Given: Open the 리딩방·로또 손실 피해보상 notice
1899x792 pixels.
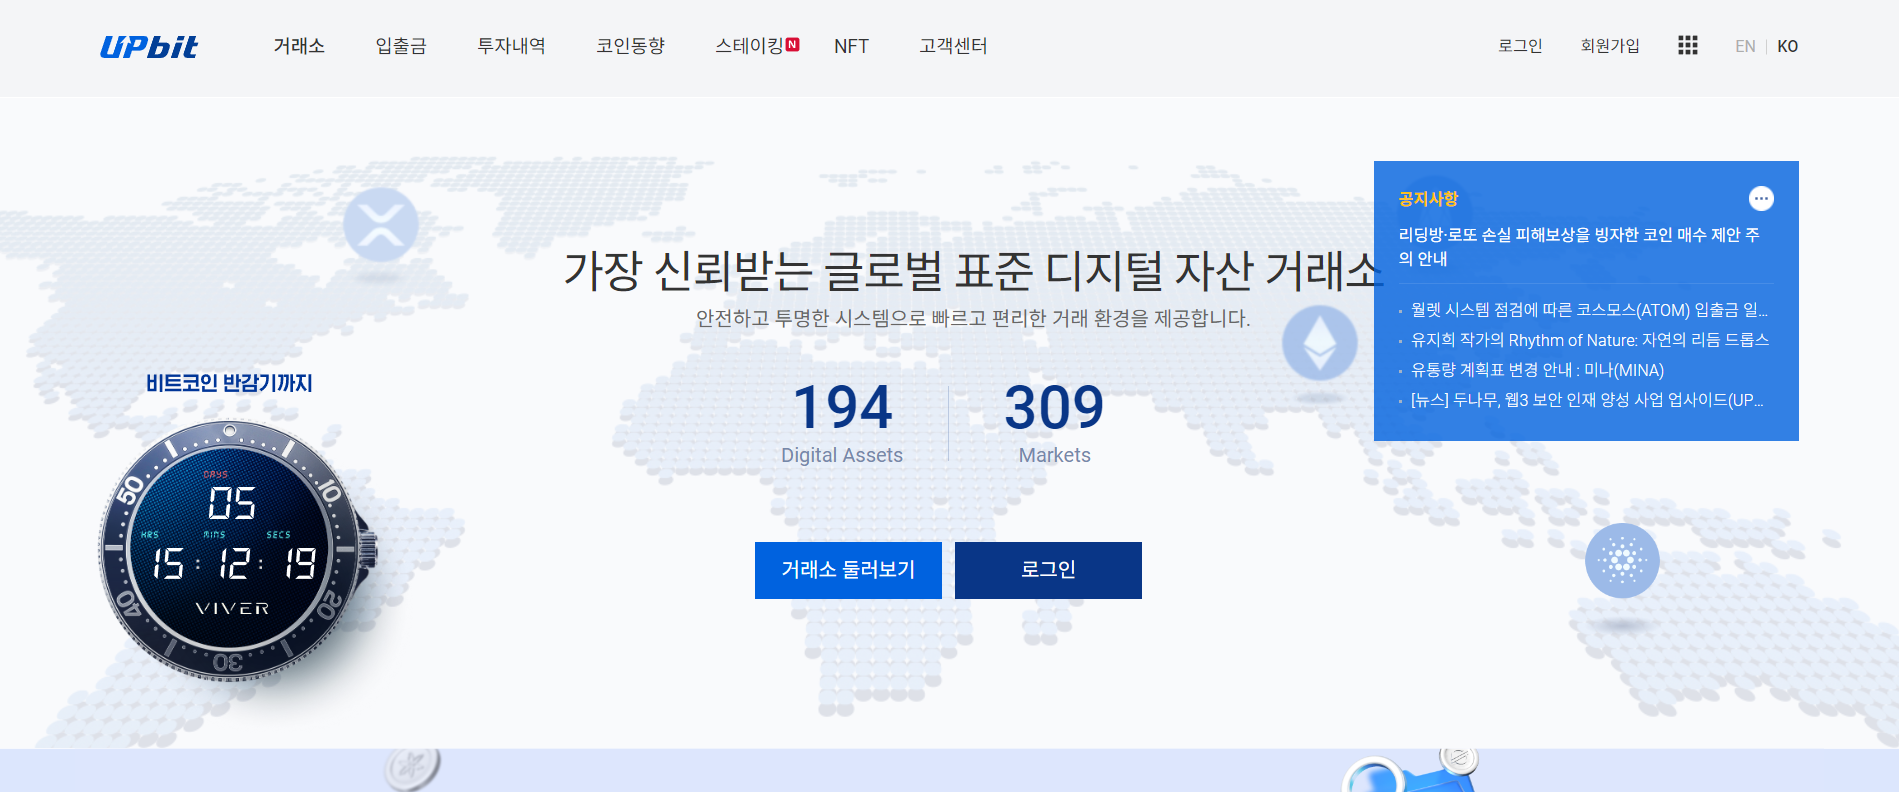Looking at the screenshot, I should point(1579,246).
